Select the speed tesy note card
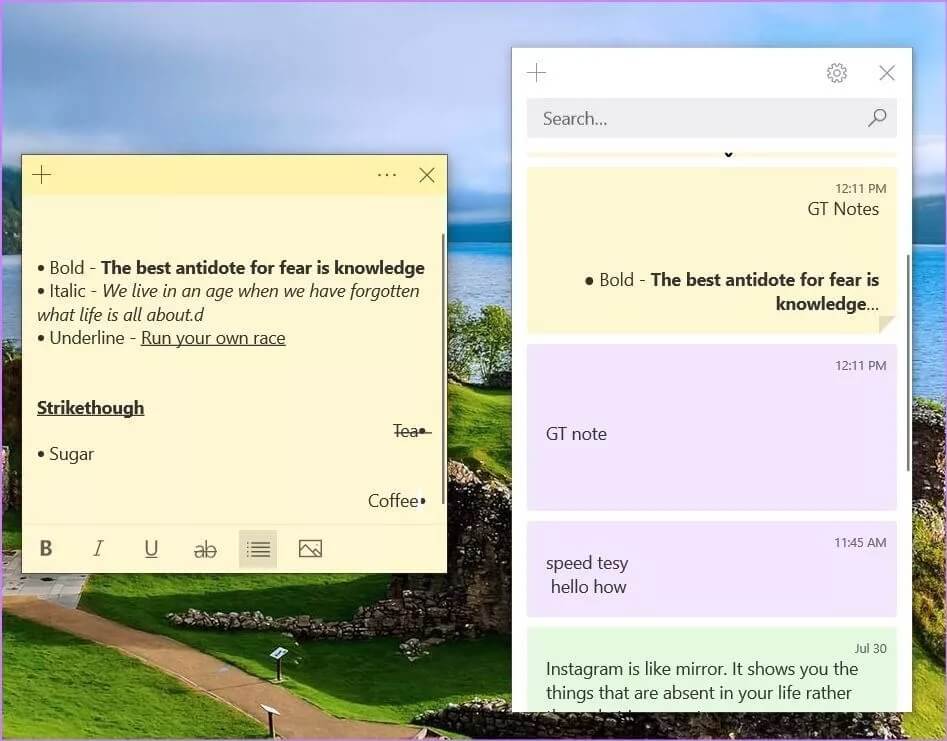 point(711,569)
